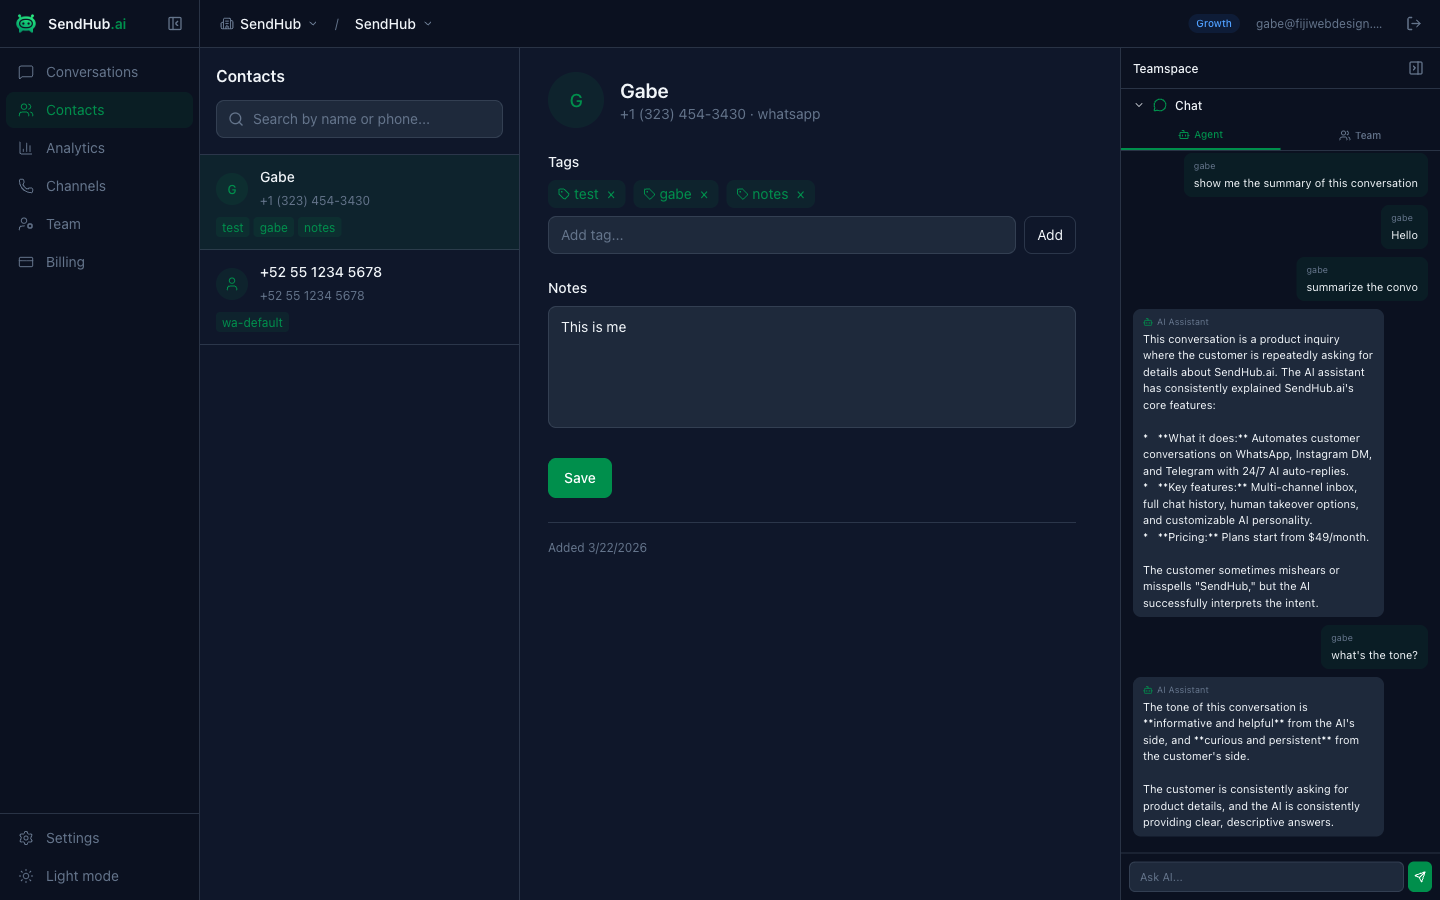Image resolution: width=1440 pixels, height=900 pixels.
Task: Click the 'summarize the convo' message
Action: click(1362, 279)
